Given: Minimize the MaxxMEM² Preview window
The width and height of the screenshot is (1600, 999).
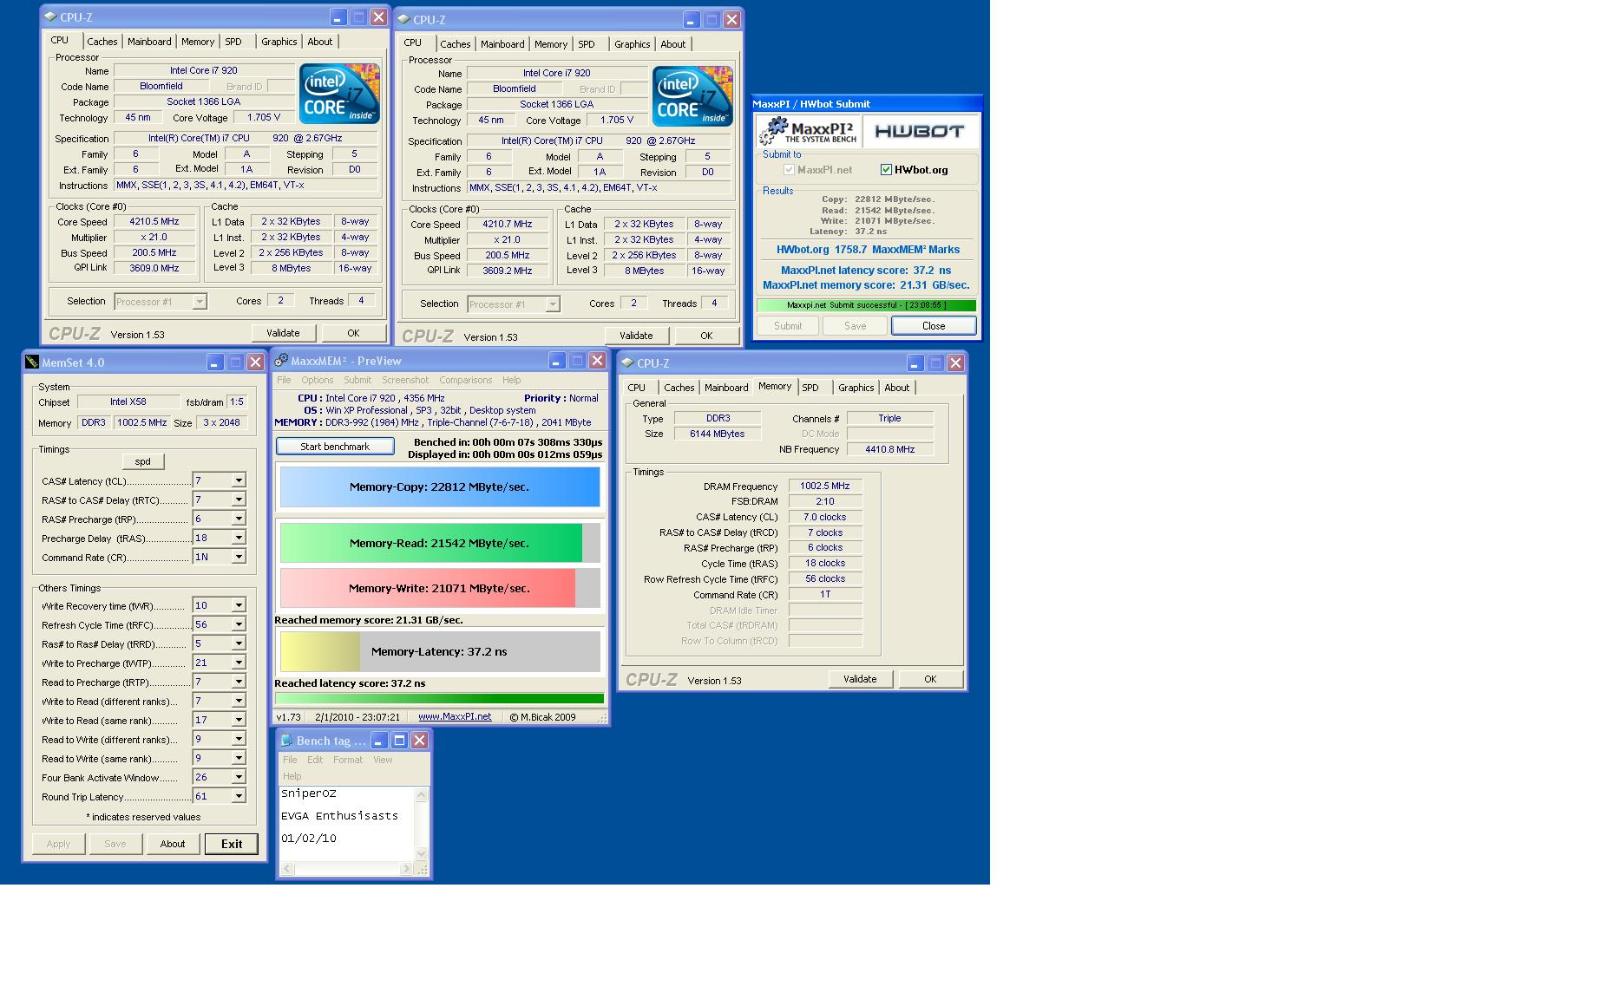Looking at the screenshot, I should (557, 361).
